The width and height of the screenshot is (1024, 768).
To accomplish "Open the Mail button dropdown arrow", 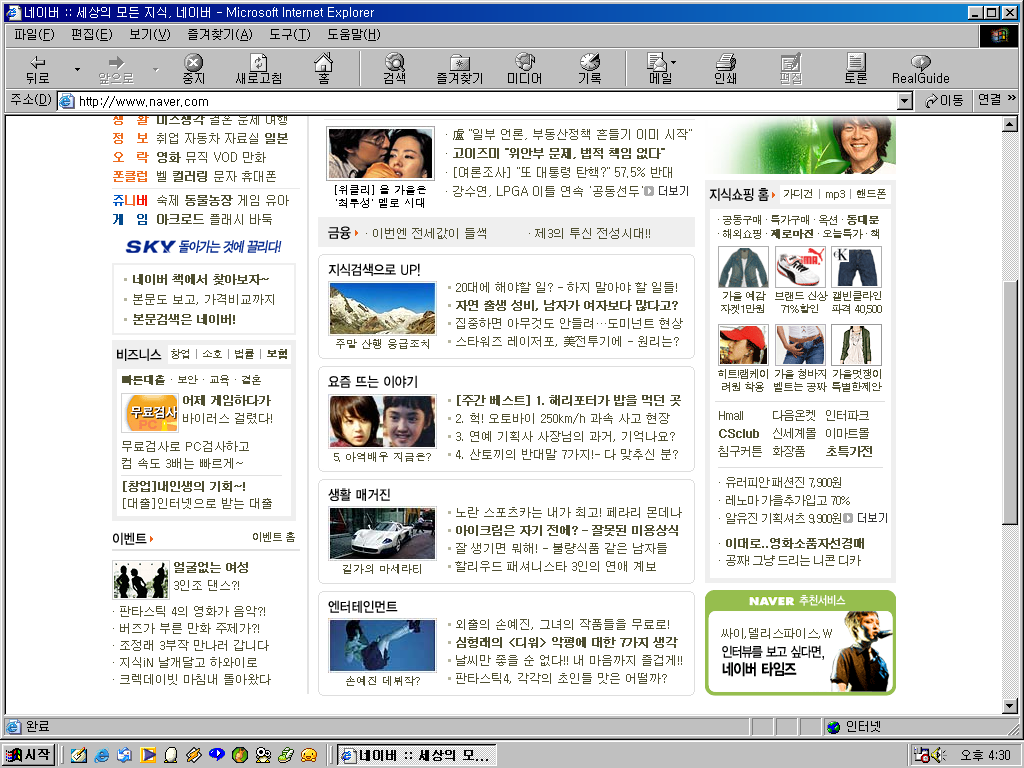I will click(673, 63).
